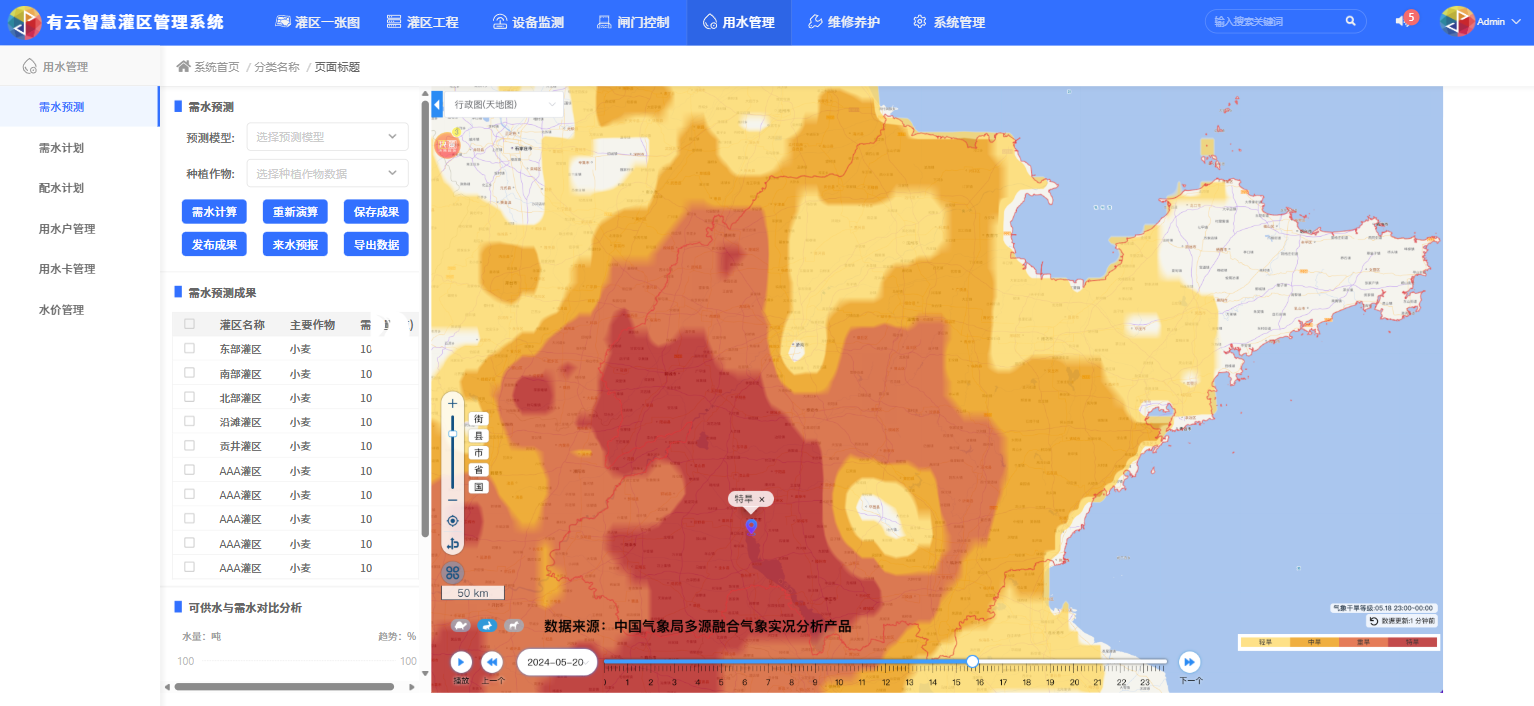Zoom in the map with plus icon

click(x=453, y=403)
